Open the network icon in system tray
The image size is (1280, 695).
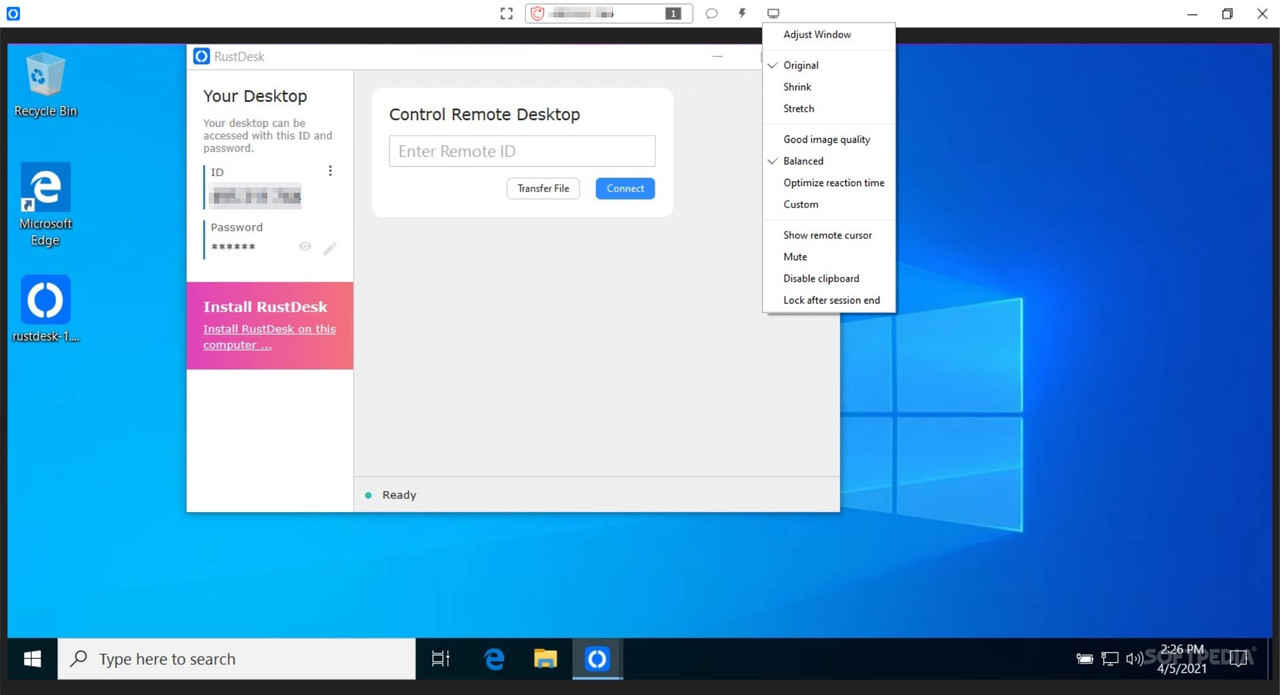(x=1110, y=659)
